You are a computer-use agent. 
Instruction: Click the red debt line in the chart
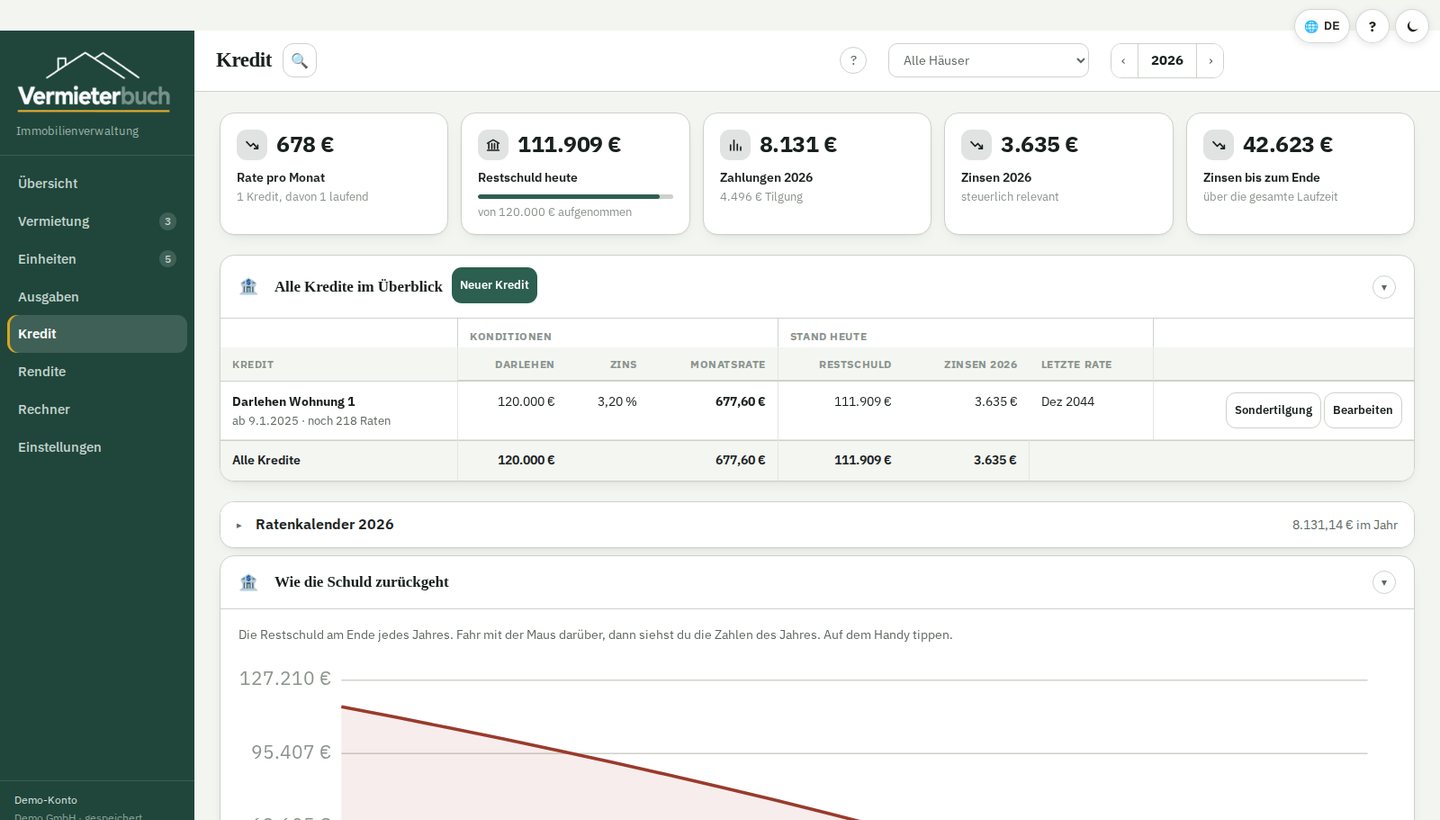600,761
